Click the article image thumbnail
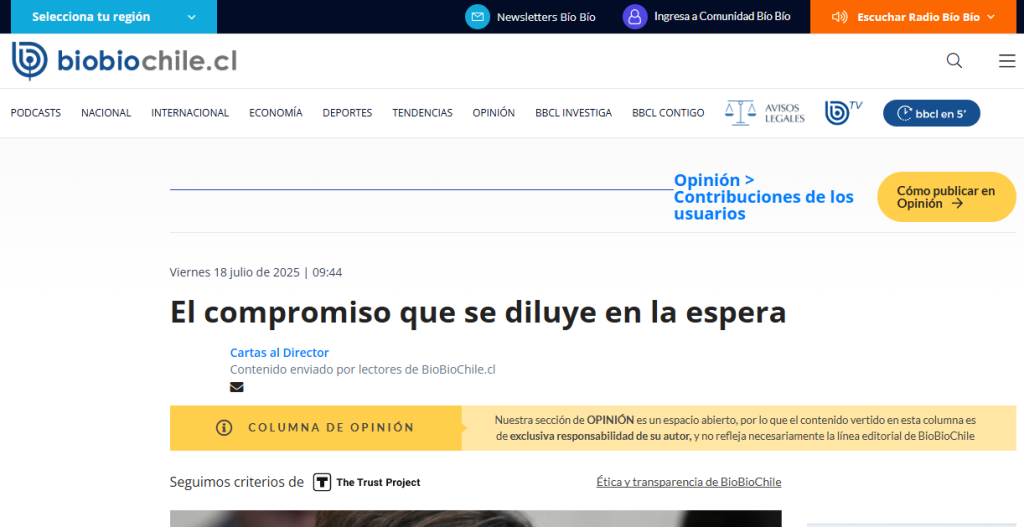 [475, 518]
